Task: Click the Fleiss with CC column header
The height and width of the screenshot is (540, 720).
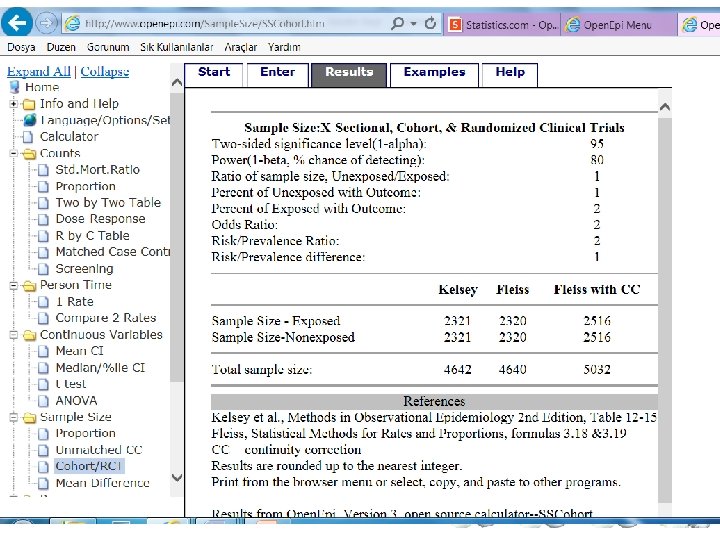Action: 596,290
